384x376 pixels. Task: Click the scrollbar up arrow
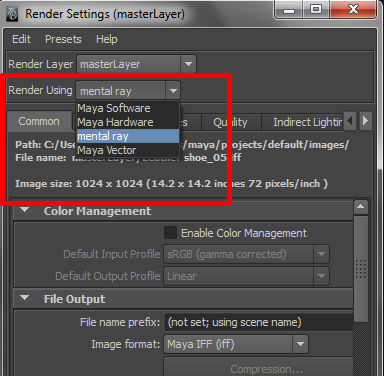click(360, 207)
